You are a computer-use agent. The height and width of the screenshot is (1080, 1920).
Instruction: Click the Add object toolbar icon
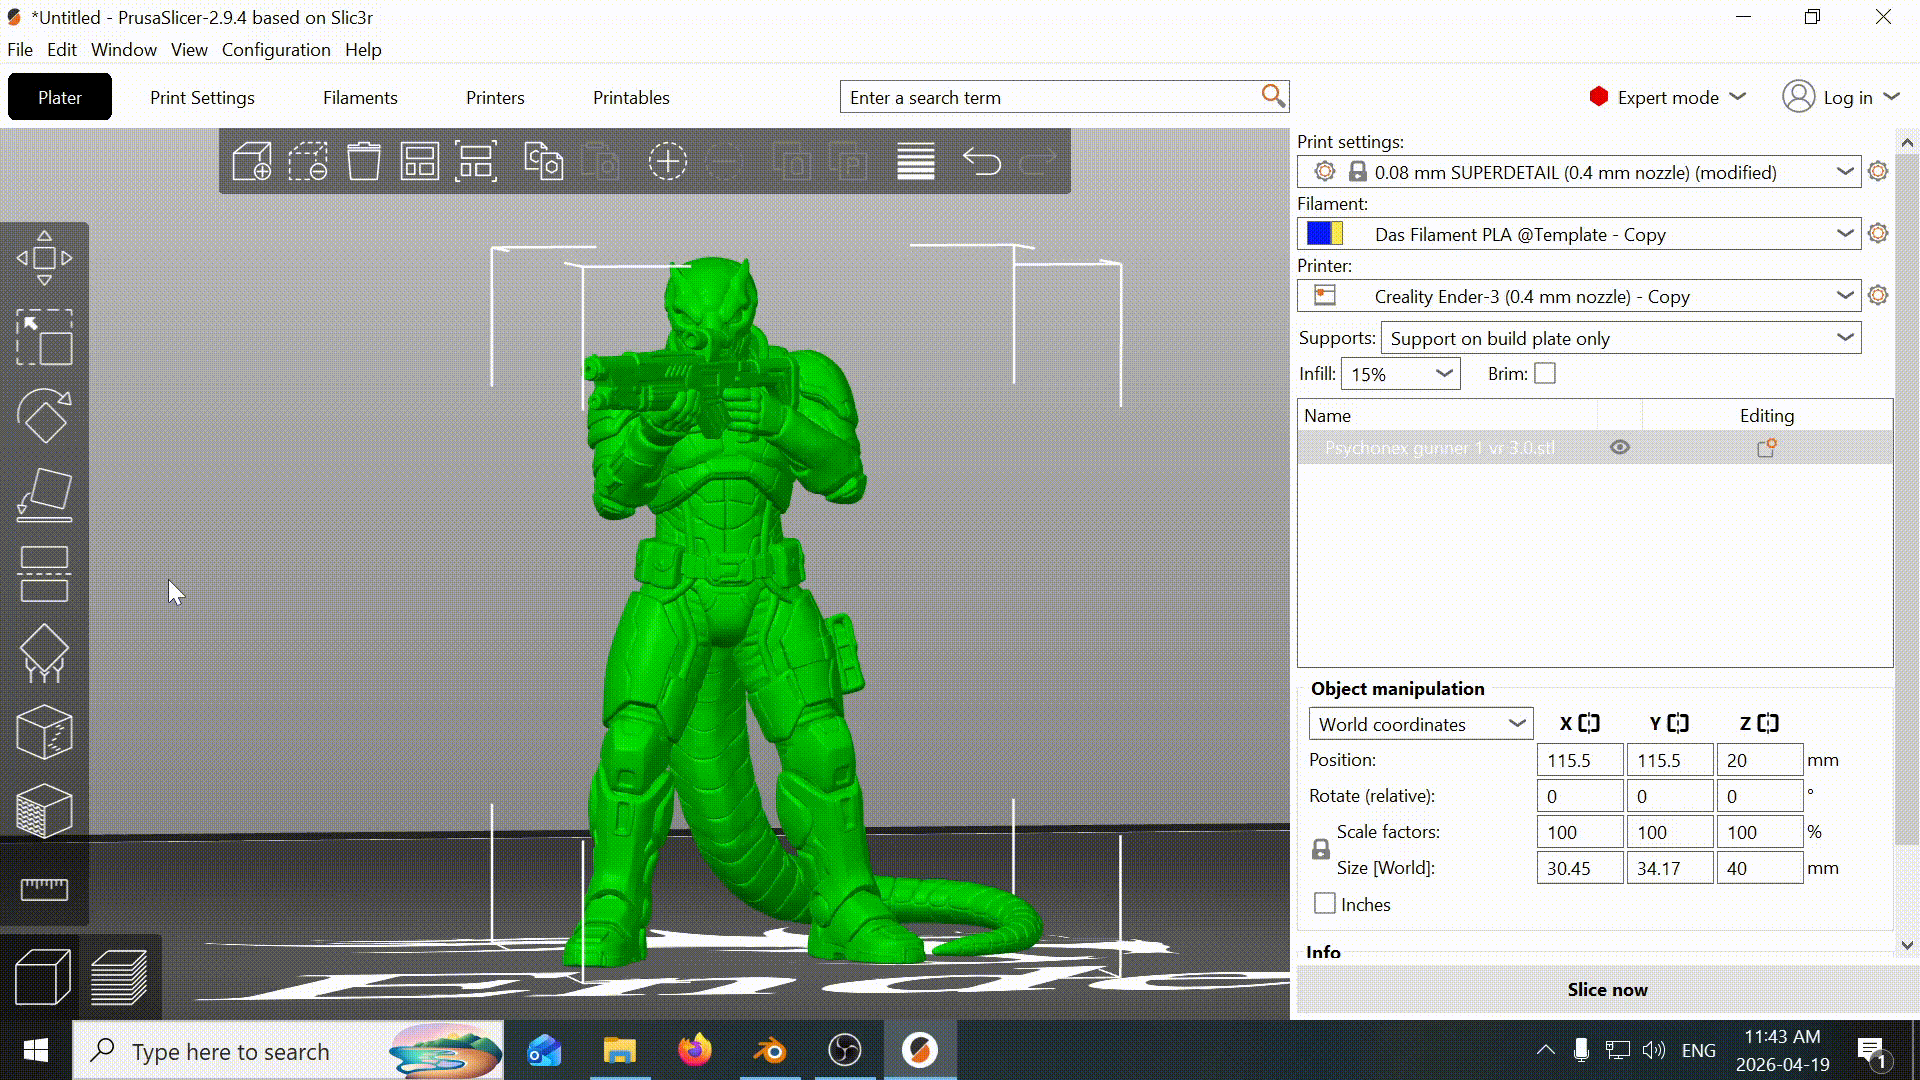pos(252,161)
